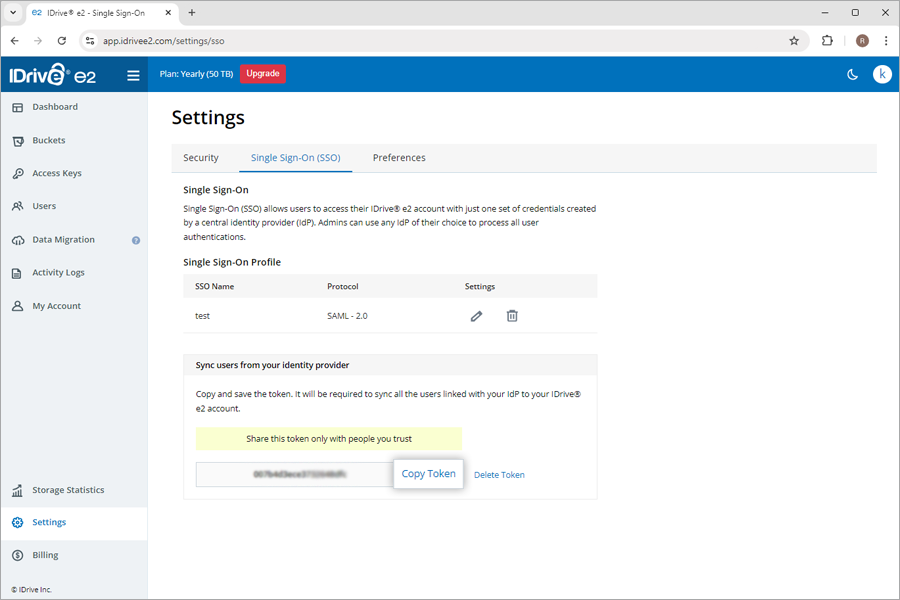Click the blurred token field

295,474
